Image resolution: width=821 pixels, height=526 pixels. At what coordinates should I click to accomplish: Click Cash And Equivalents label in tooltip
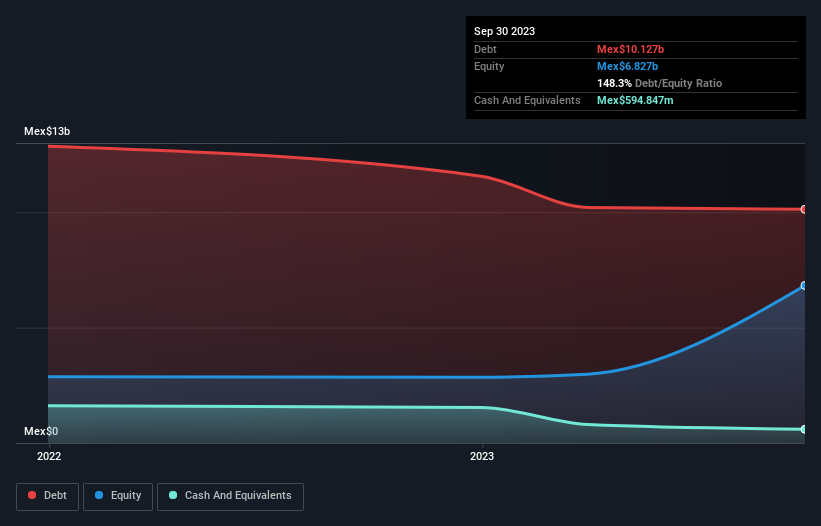(527, 100)
